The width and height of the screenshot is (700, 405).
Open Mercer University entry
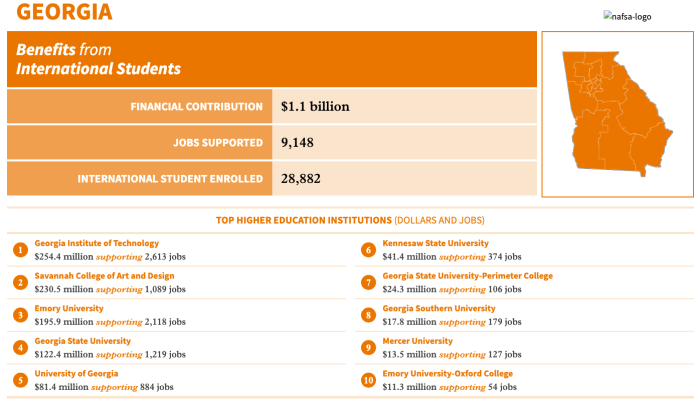pyautogui.click(x=417, y=341)
